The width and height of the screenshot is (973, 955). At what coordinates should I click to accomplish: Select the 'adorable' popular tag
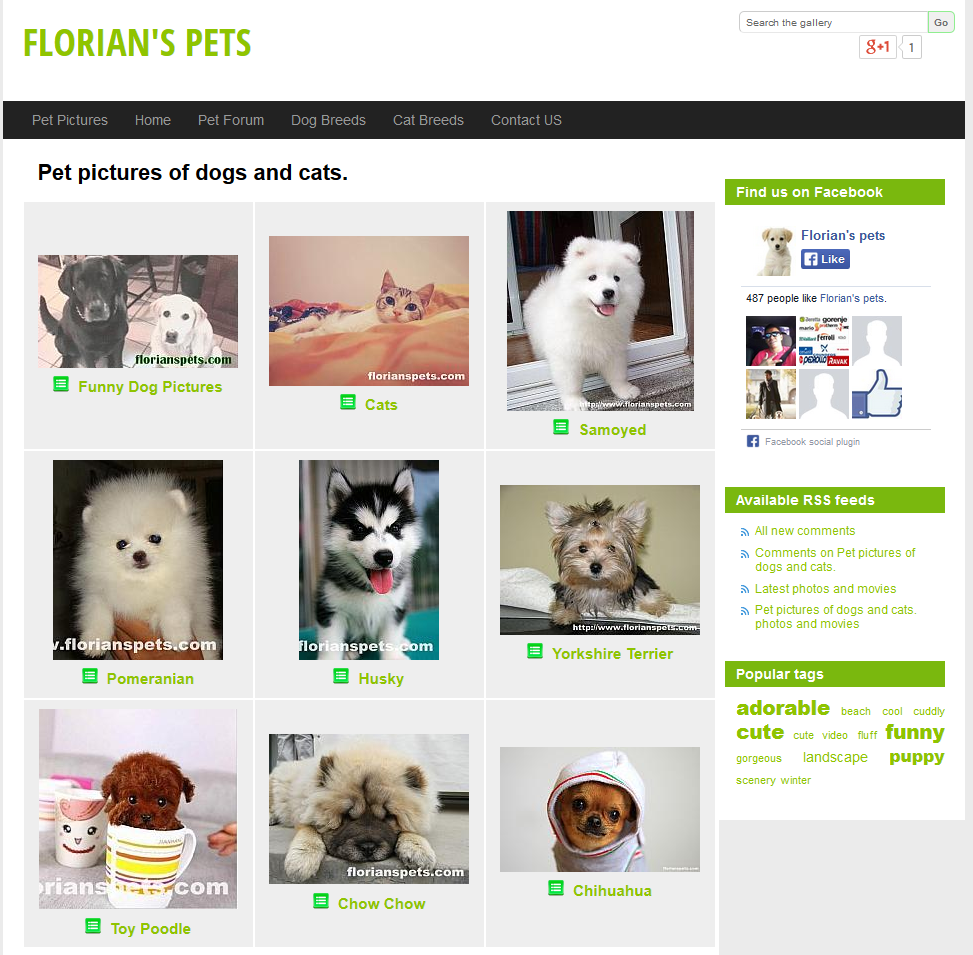coord(783,708)
